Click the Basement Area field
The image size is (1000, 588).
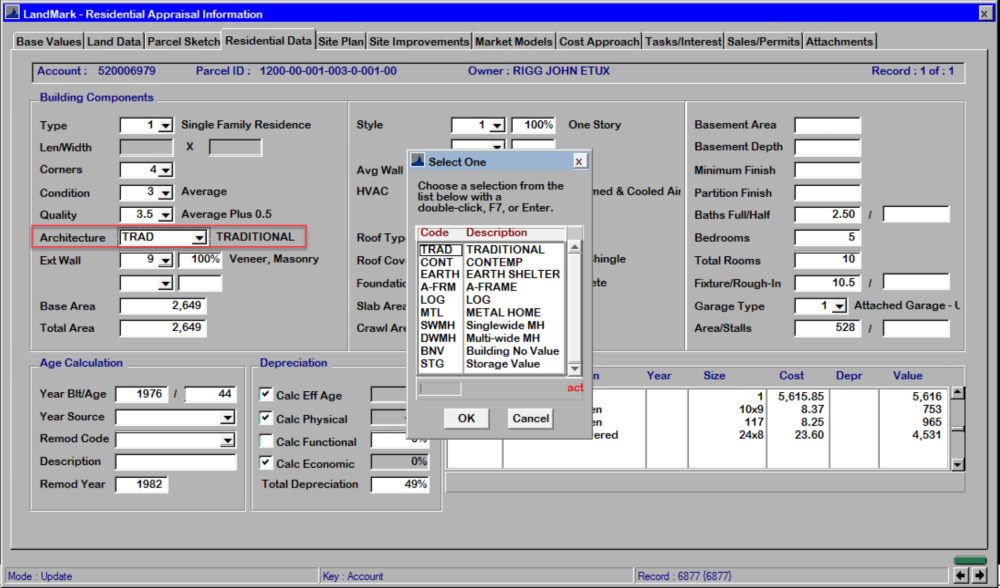pos(827,126)
